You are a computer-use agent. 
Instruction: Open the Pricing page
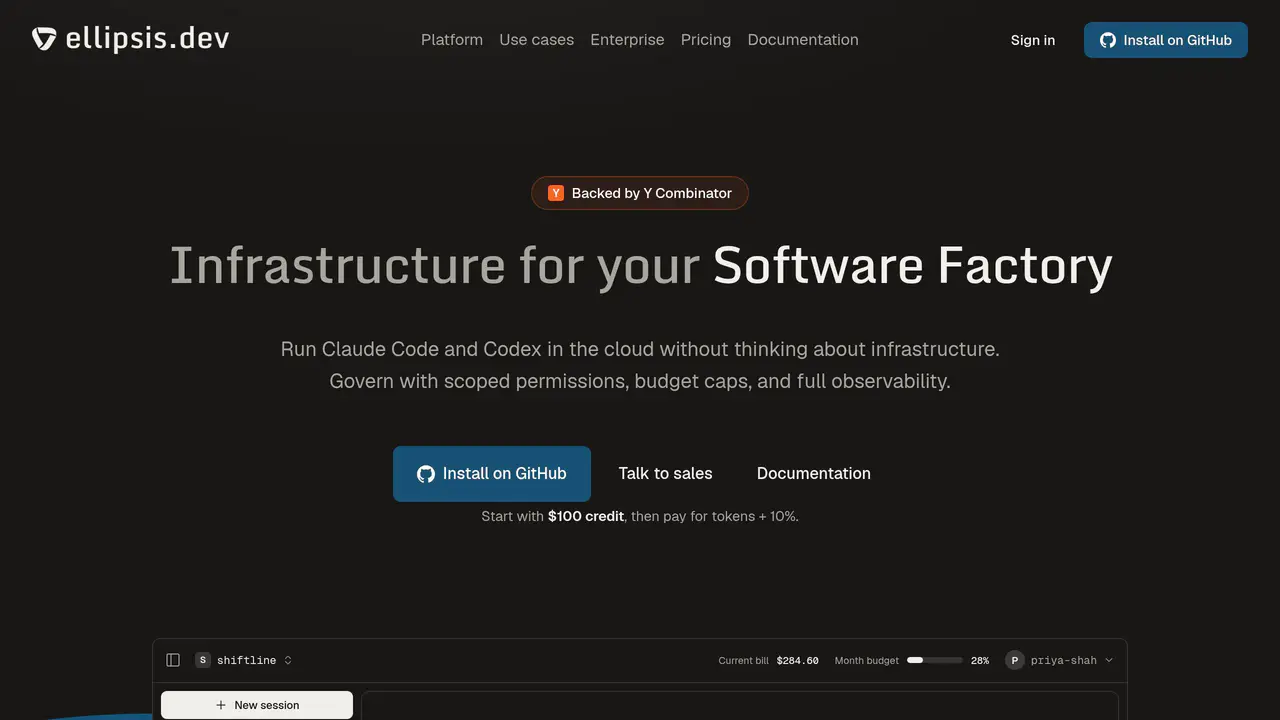[x=706, y=40]
